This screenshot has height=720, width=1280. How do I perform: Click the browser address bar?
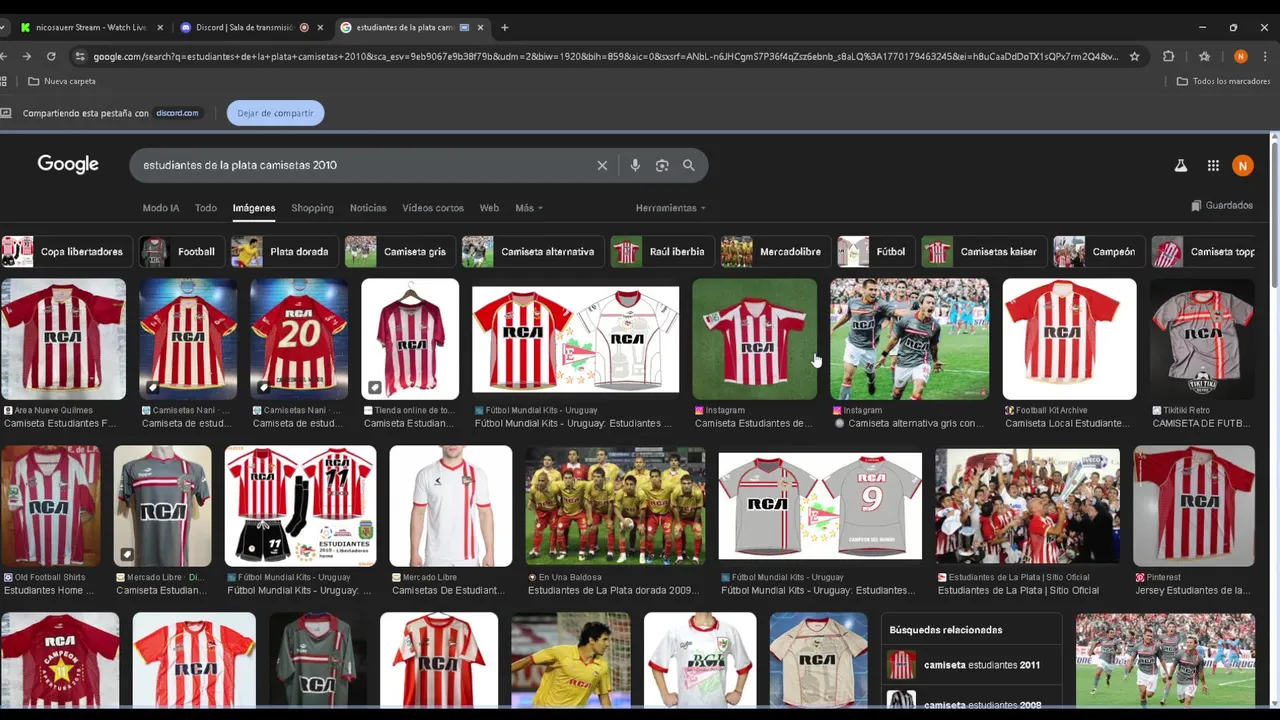pos(605,56)
